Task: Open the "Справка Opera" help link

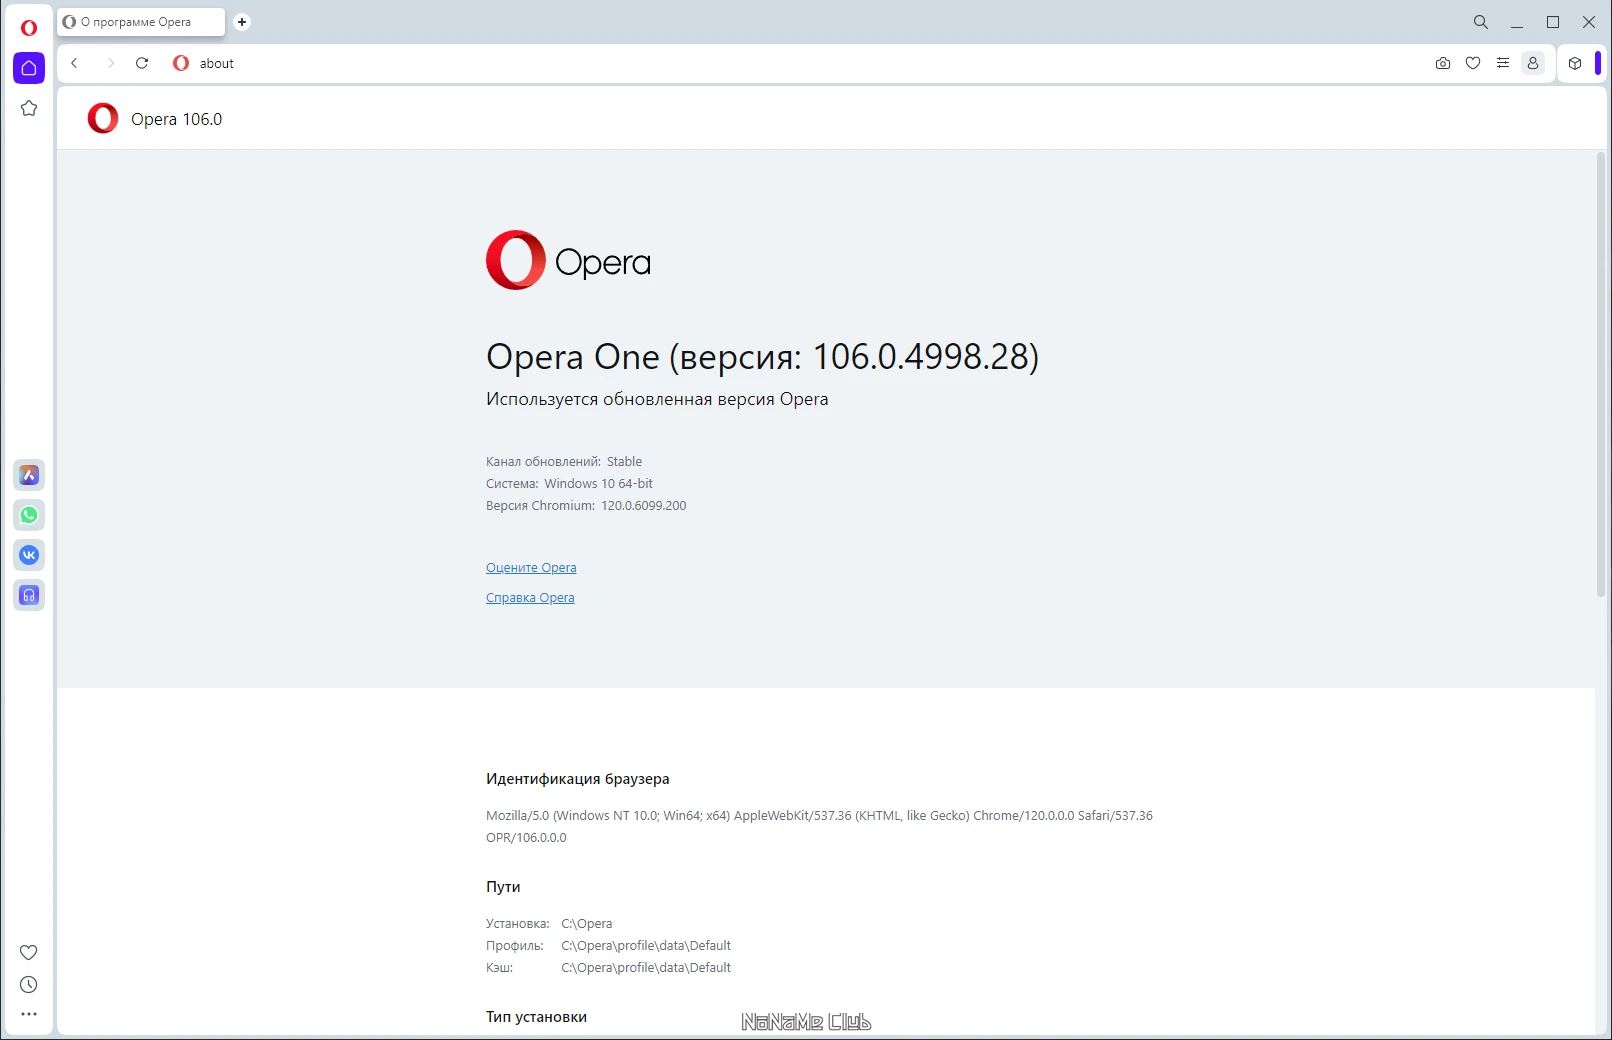Action: tap(530, 598)
